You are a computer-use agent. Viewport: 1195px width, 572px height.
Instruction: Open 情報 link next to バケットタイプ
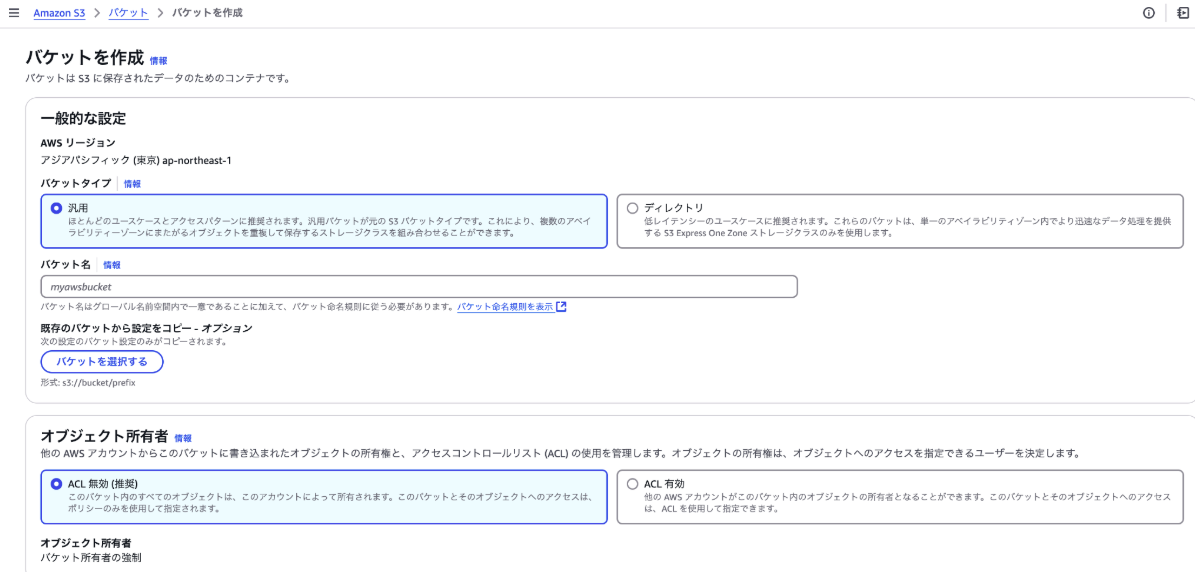[x=133, y=184]
